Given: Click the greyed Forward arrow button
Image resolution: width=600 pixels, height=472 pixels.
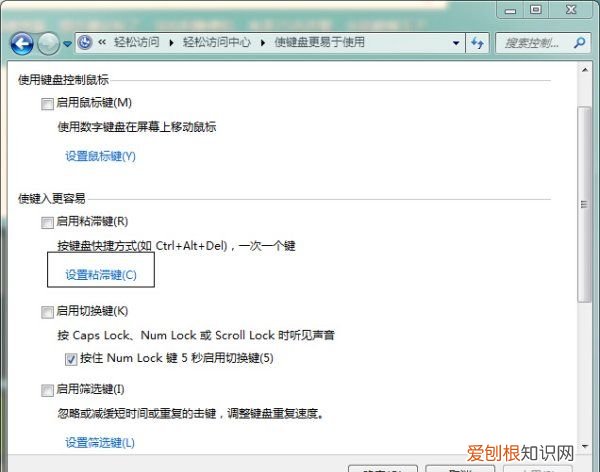Looking at the screenshot, I should coord(48,44).
